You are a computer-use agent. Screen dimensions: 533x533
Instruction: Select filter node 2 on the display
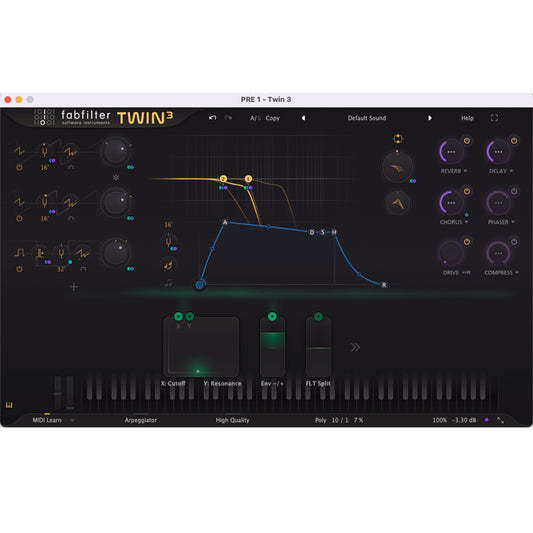[x=223, y=179]
